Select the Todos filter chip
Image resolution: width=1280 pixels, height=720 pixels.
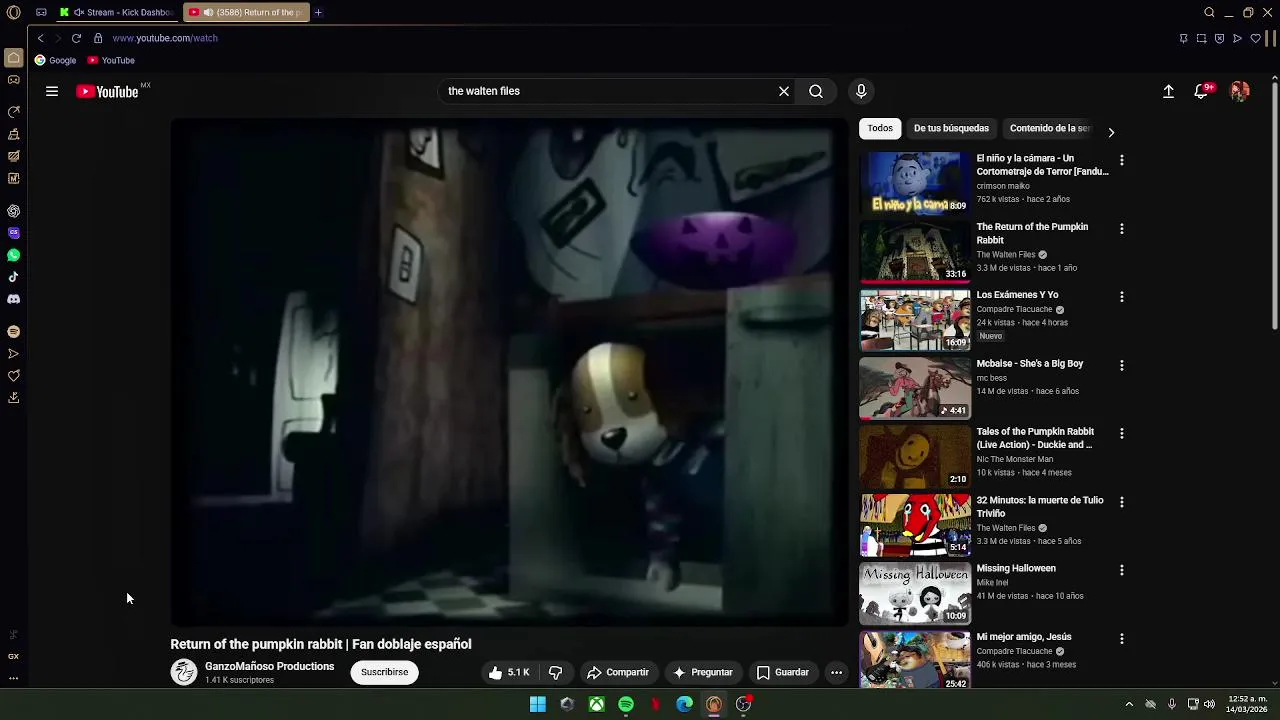tap(880, 128)
